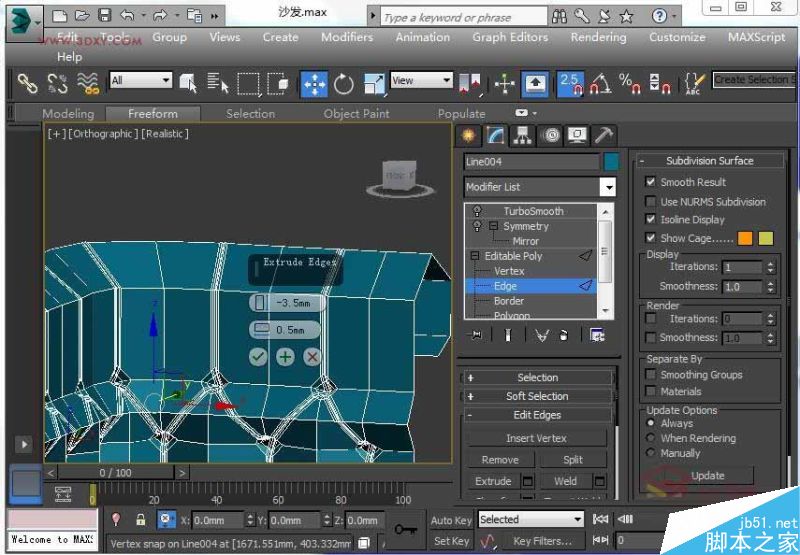Screen dimensions: 800x555
Task: Click the New Scene icon
Action: (60, 16)
